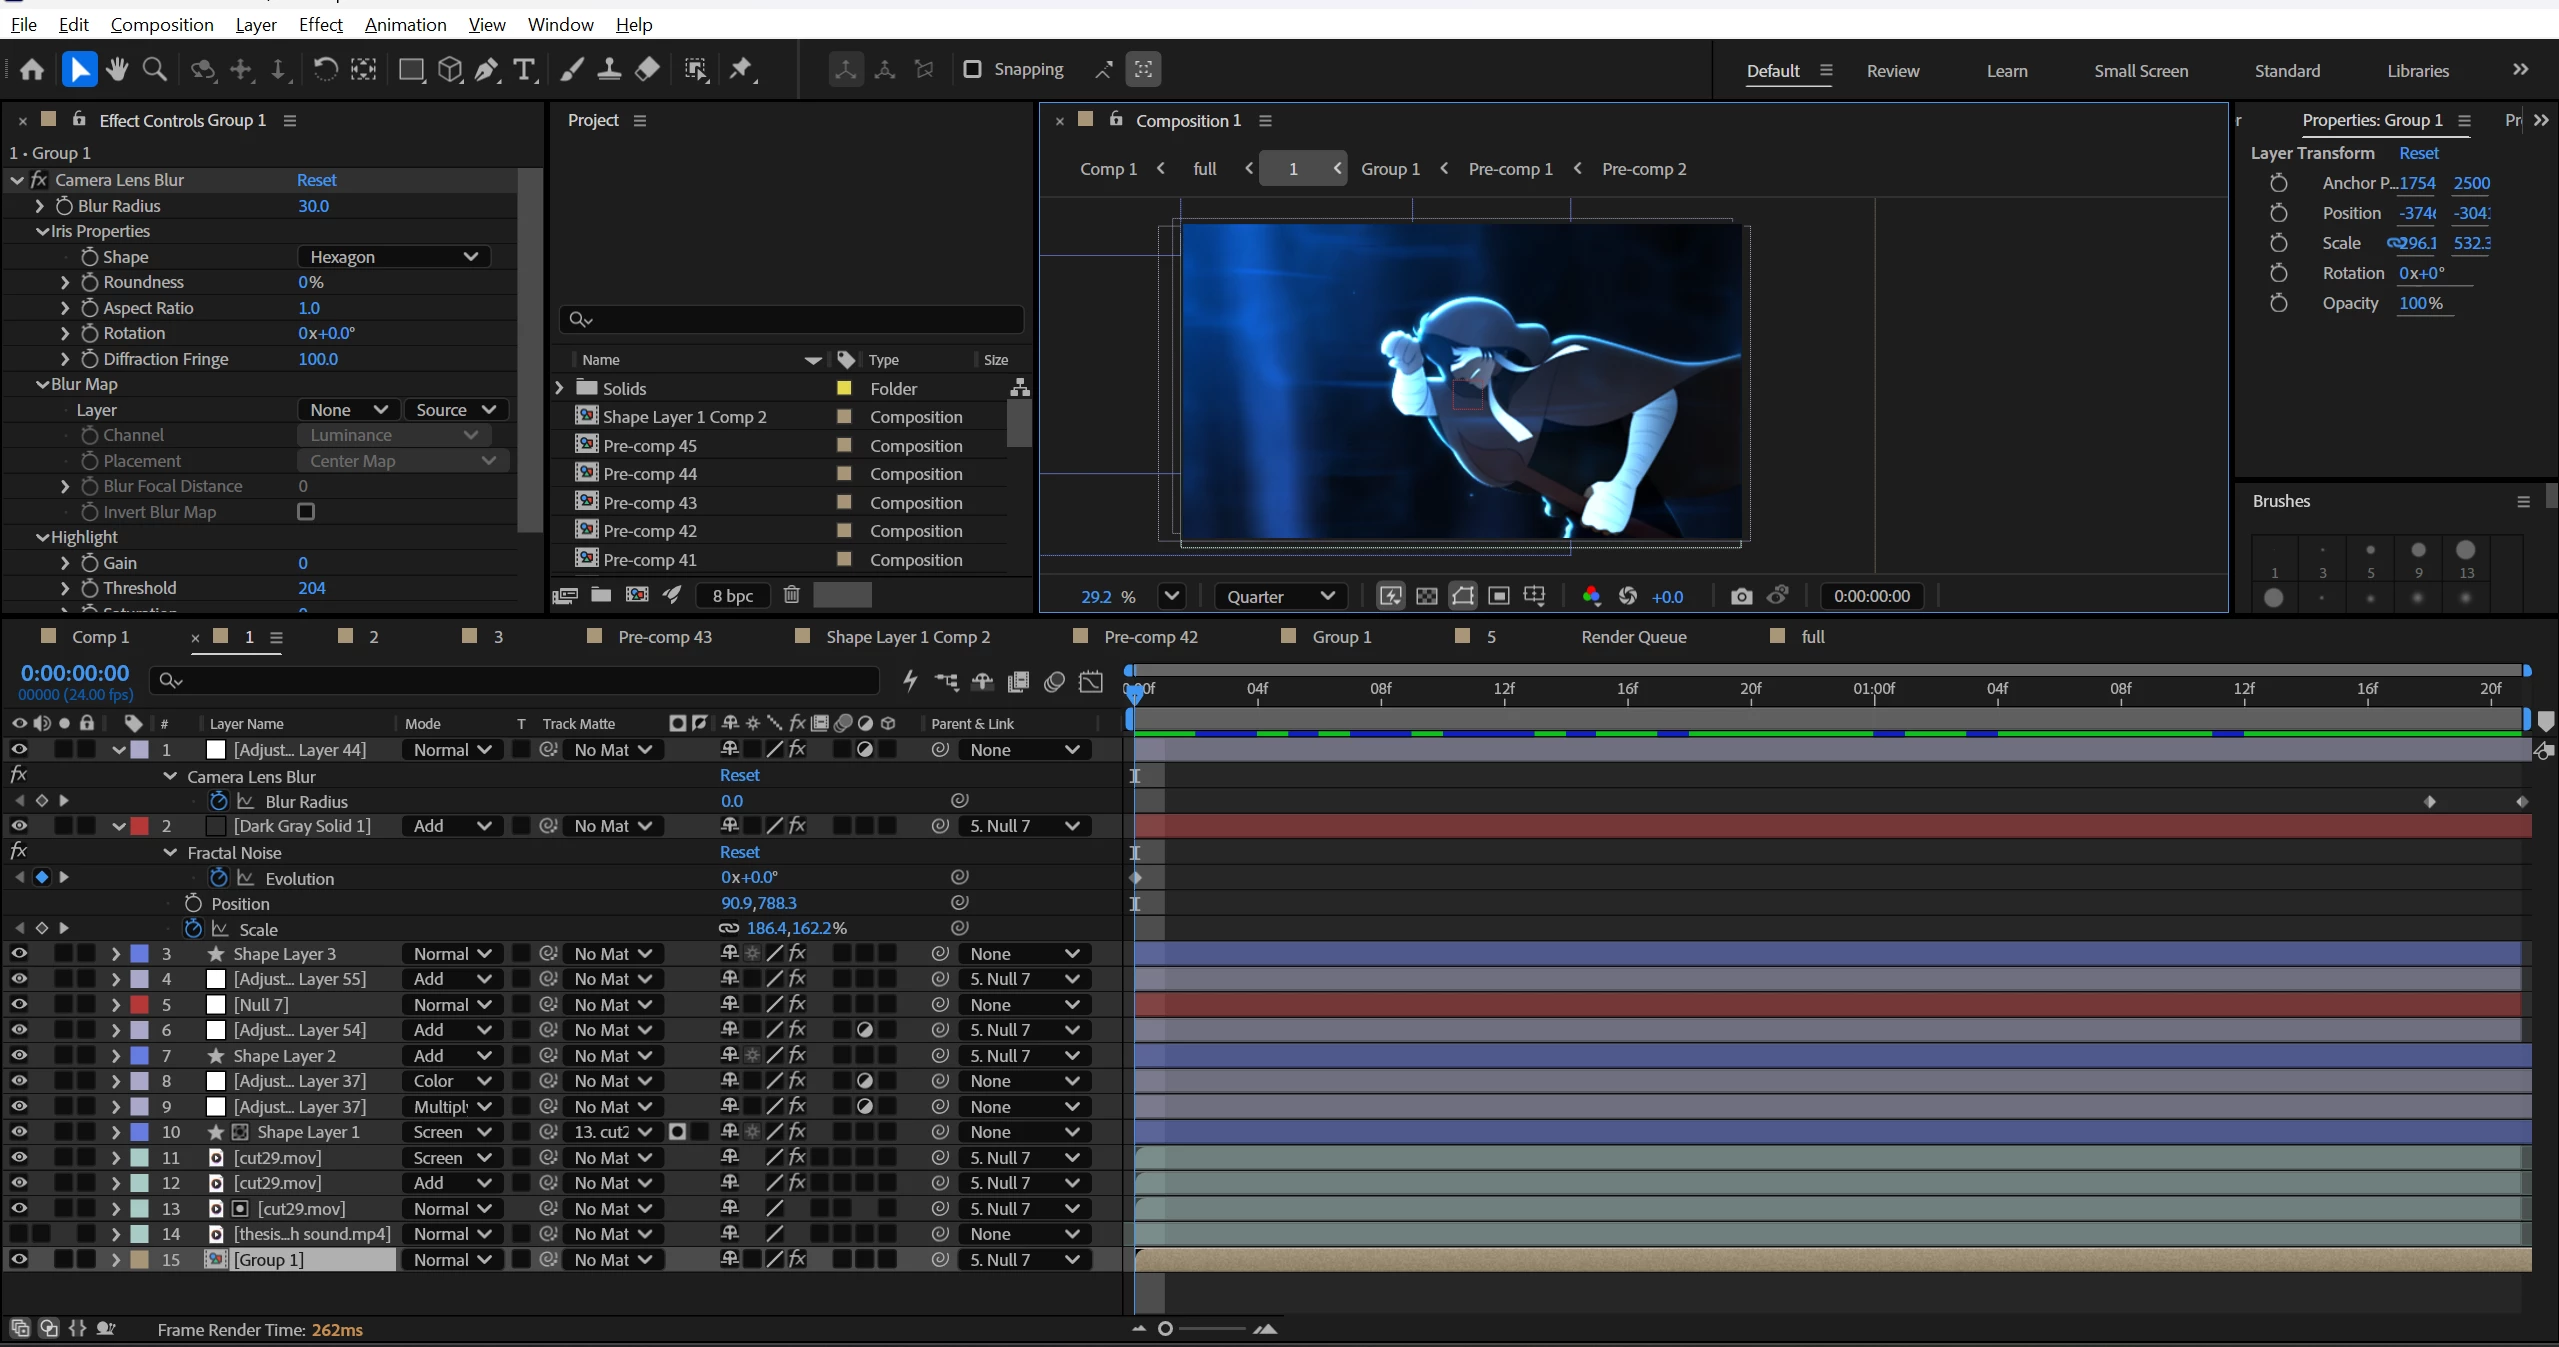Hide the Null 7 layer
The height and width of the screenshot is (1347, 2559).
coord(19,1005)
